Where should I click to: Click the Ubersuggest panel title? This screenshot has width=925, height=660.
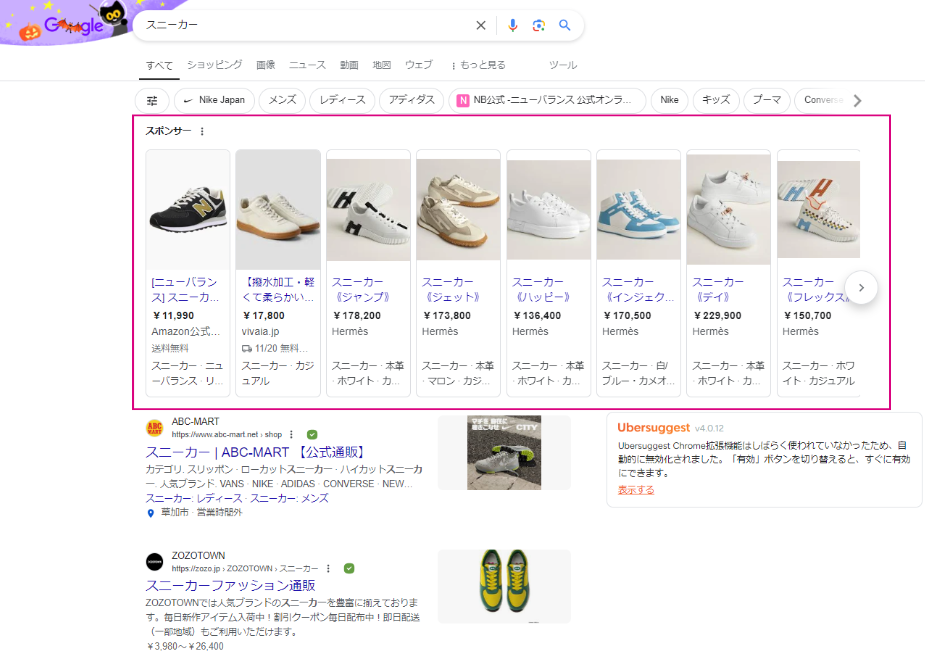click(x=653, y=428)
